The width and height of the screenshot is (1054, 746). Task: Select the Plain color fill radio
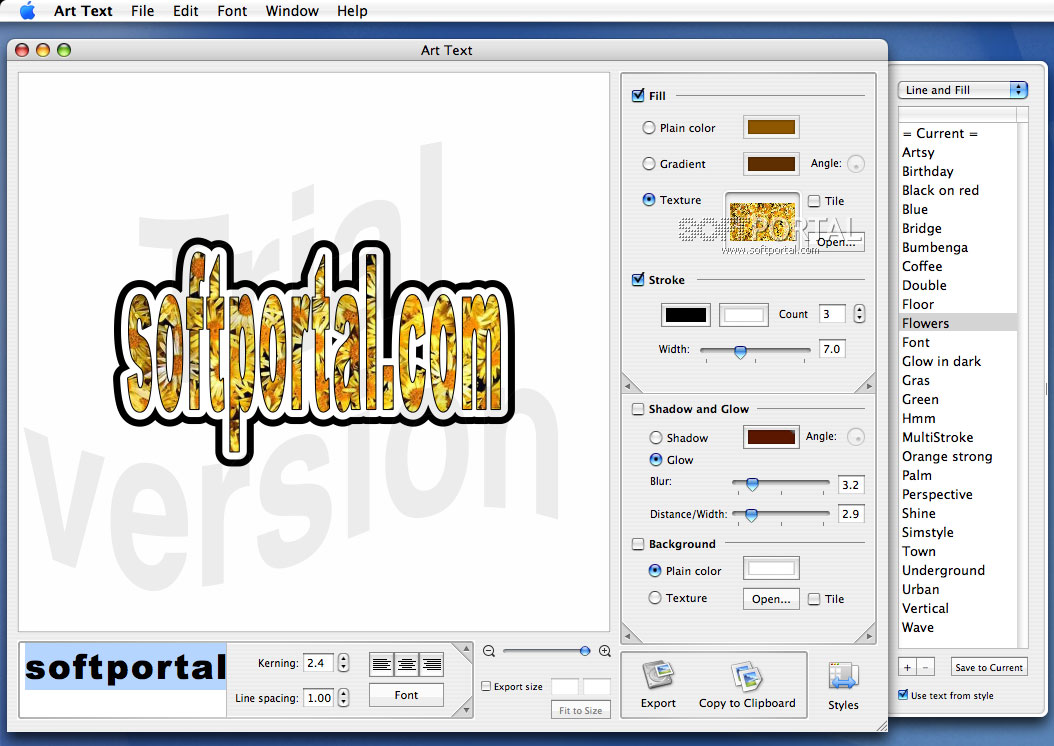pyautogui.click(x=649, y=128)
